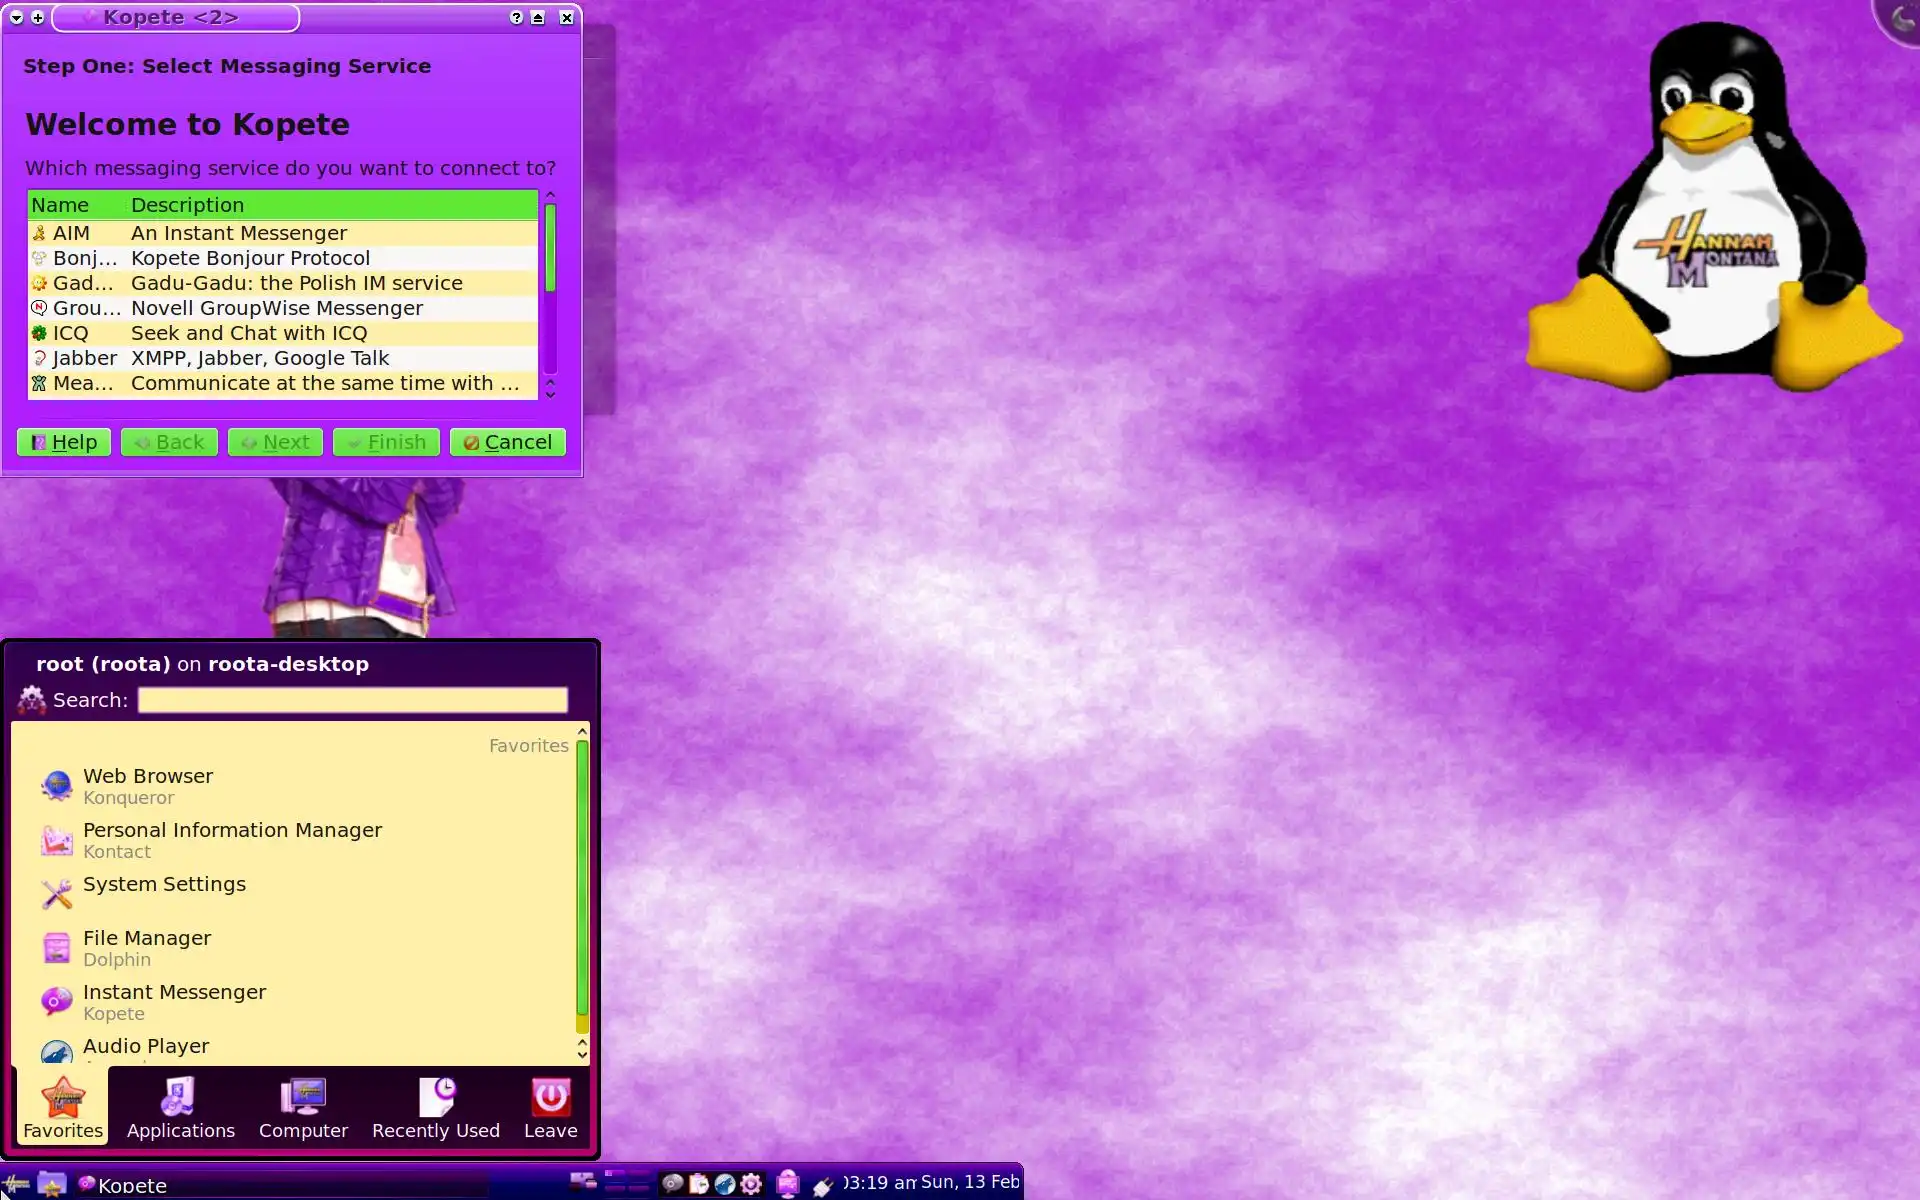1920x1200 pixels.
Task: Open Konqueror Web Browser favorite
Action: (x=148, y=786)
